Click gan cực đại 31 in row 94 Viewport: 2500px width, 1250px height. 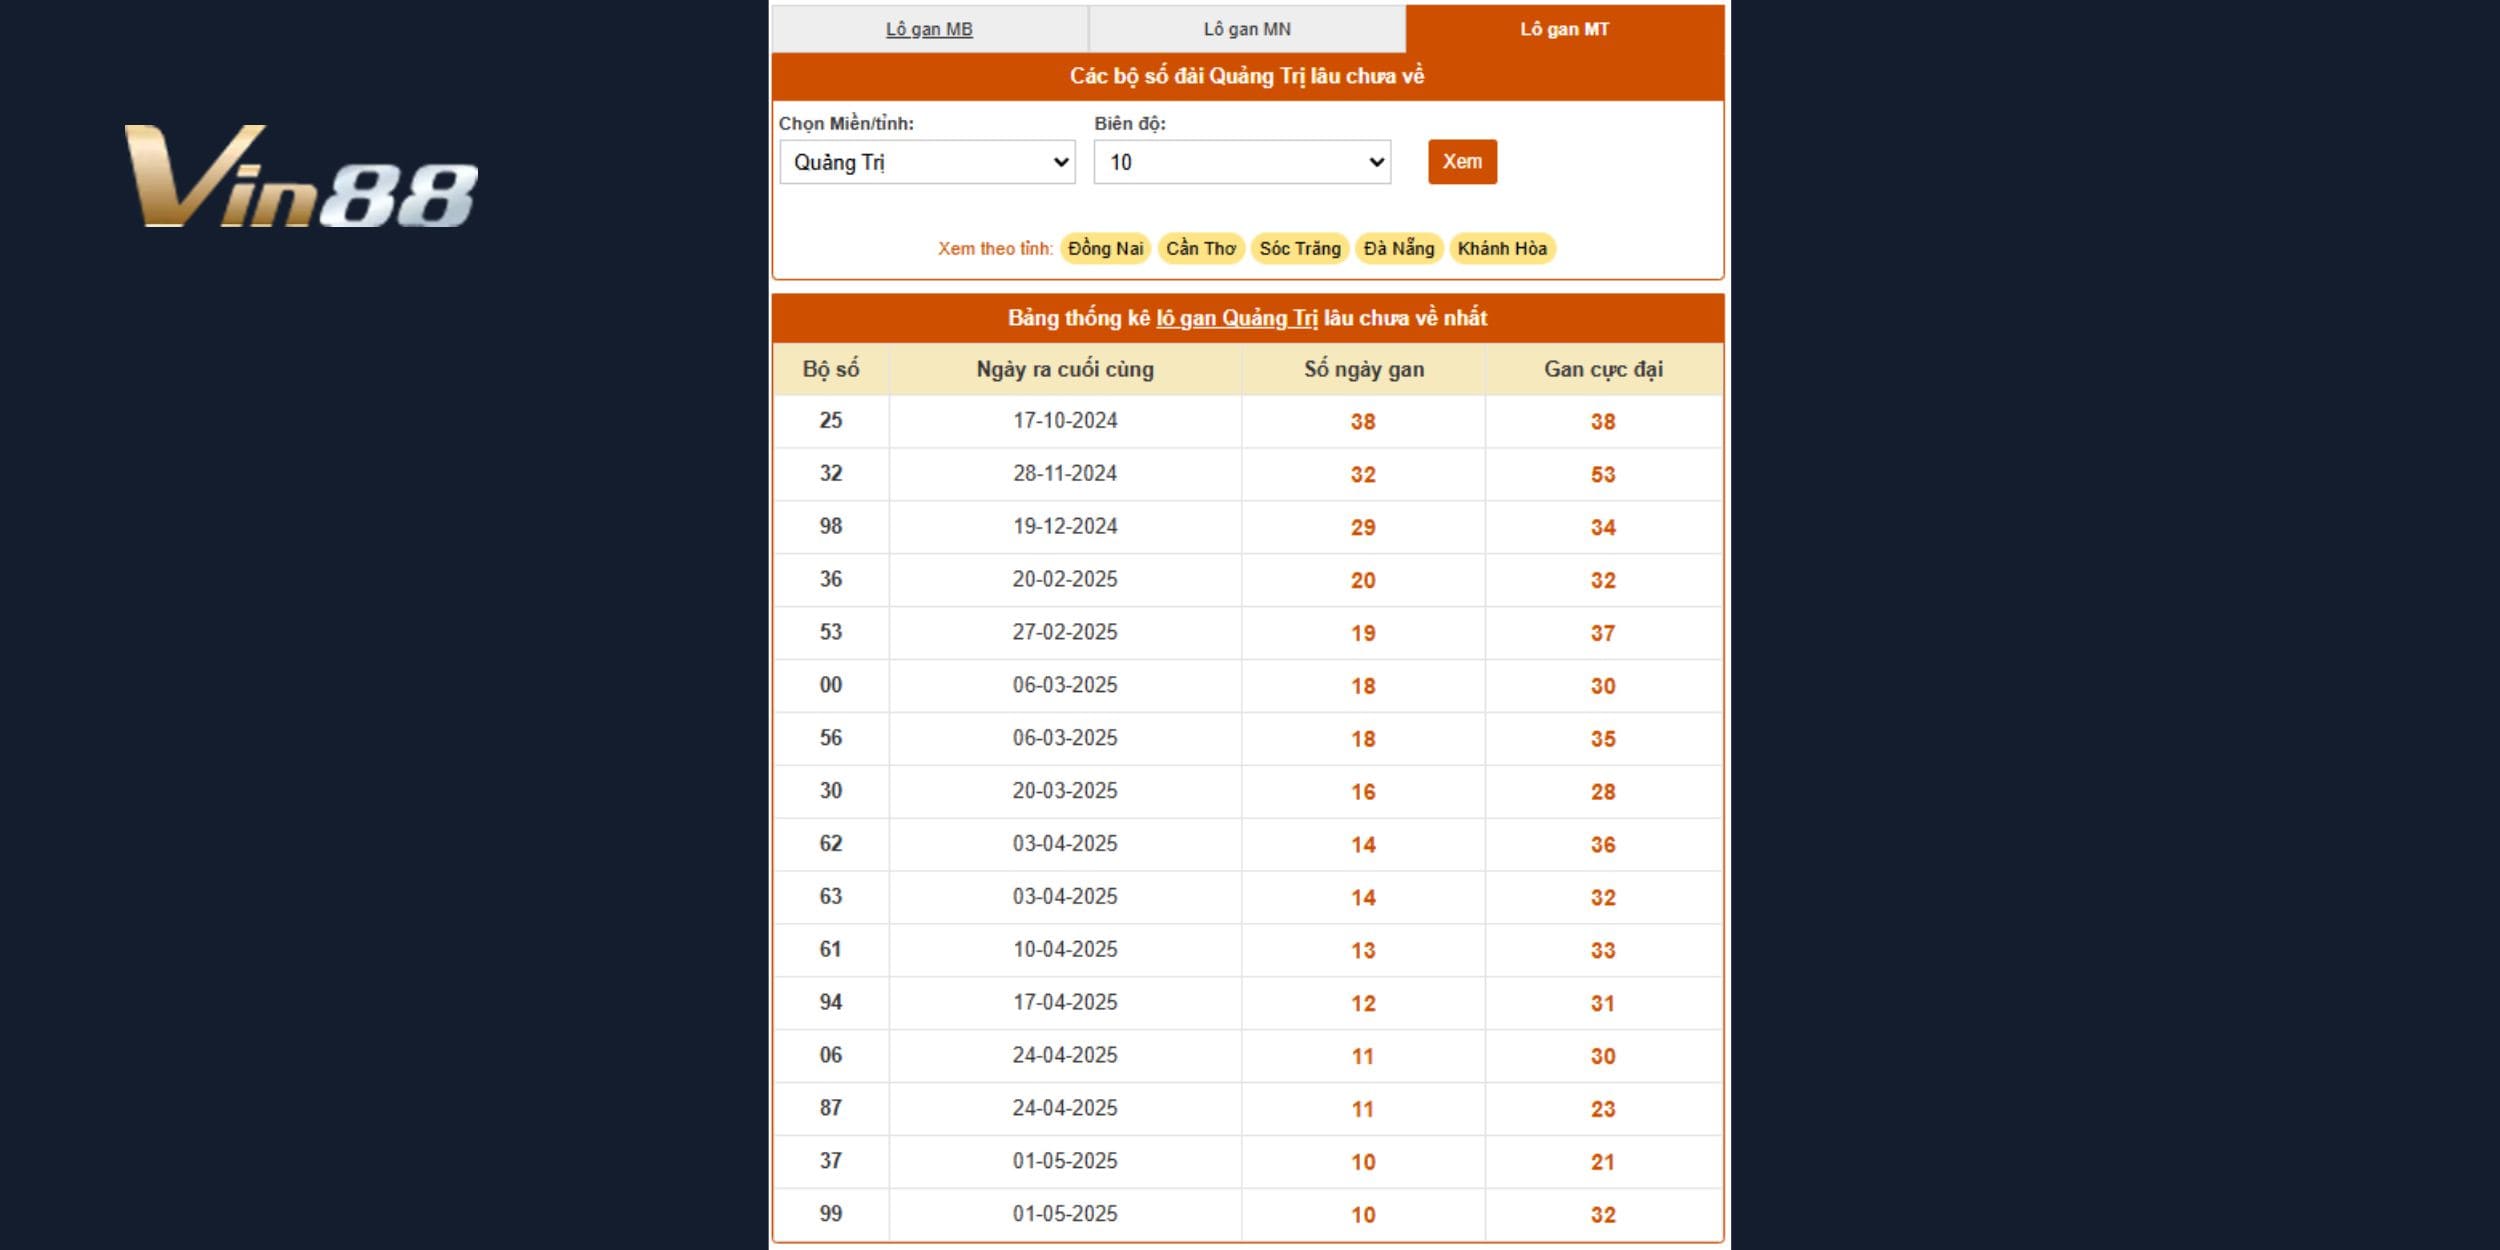(1603, 1004)
